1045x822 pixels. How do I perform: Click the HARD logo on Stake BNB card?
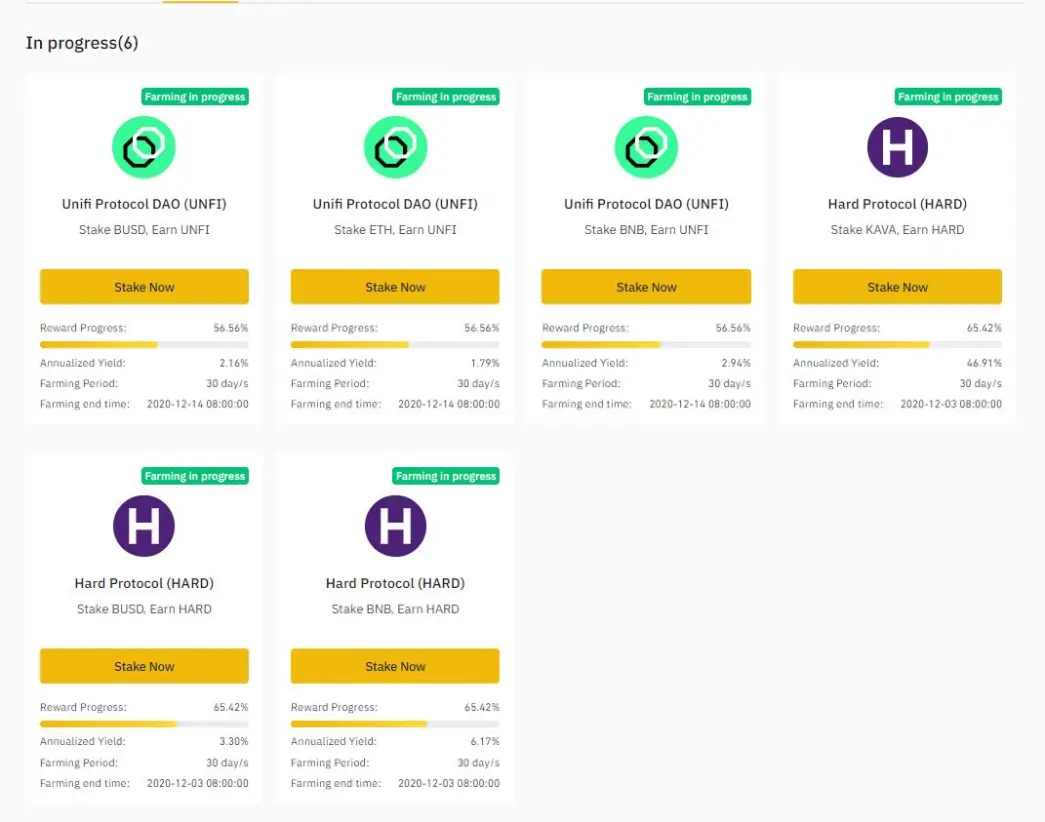coord(395,526)
